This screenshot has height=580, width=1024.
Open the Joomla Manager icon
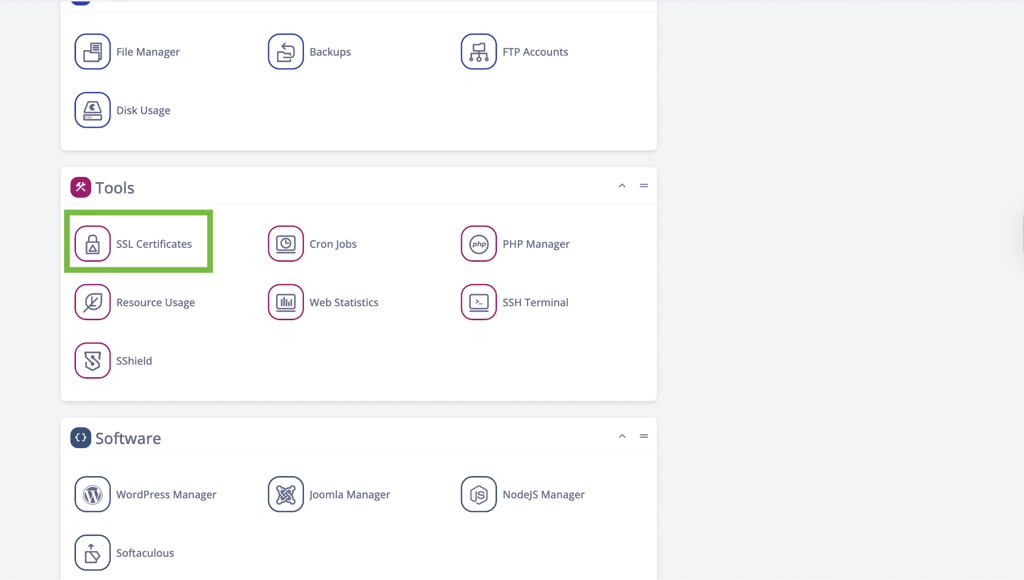pos(285,494)
